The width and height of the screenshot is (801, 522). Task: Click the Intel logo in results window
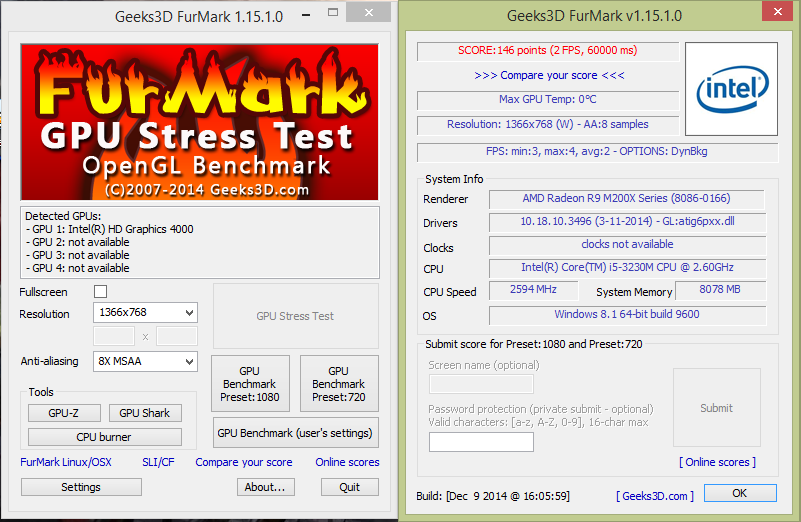[x=732, y=89]
